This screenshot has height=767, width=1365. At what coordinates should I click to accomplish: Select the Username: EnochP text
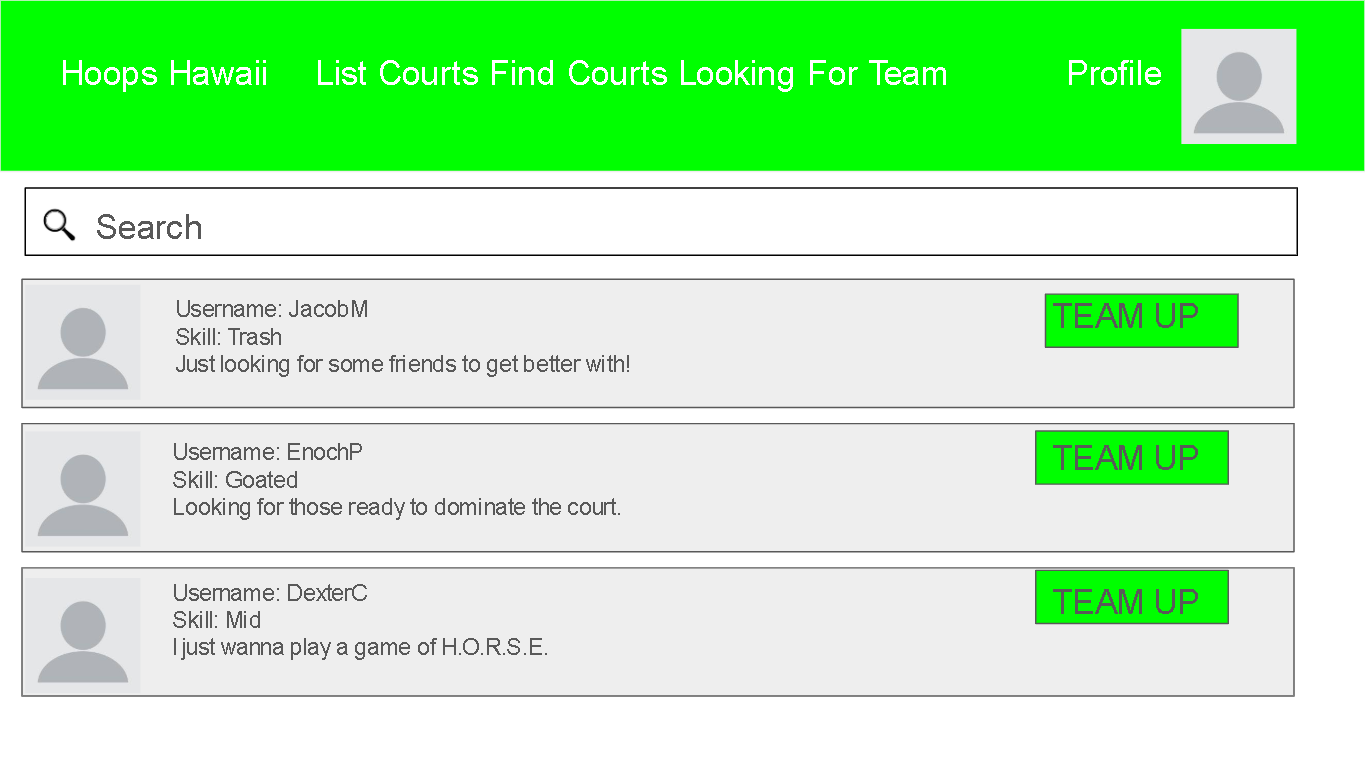268,452
